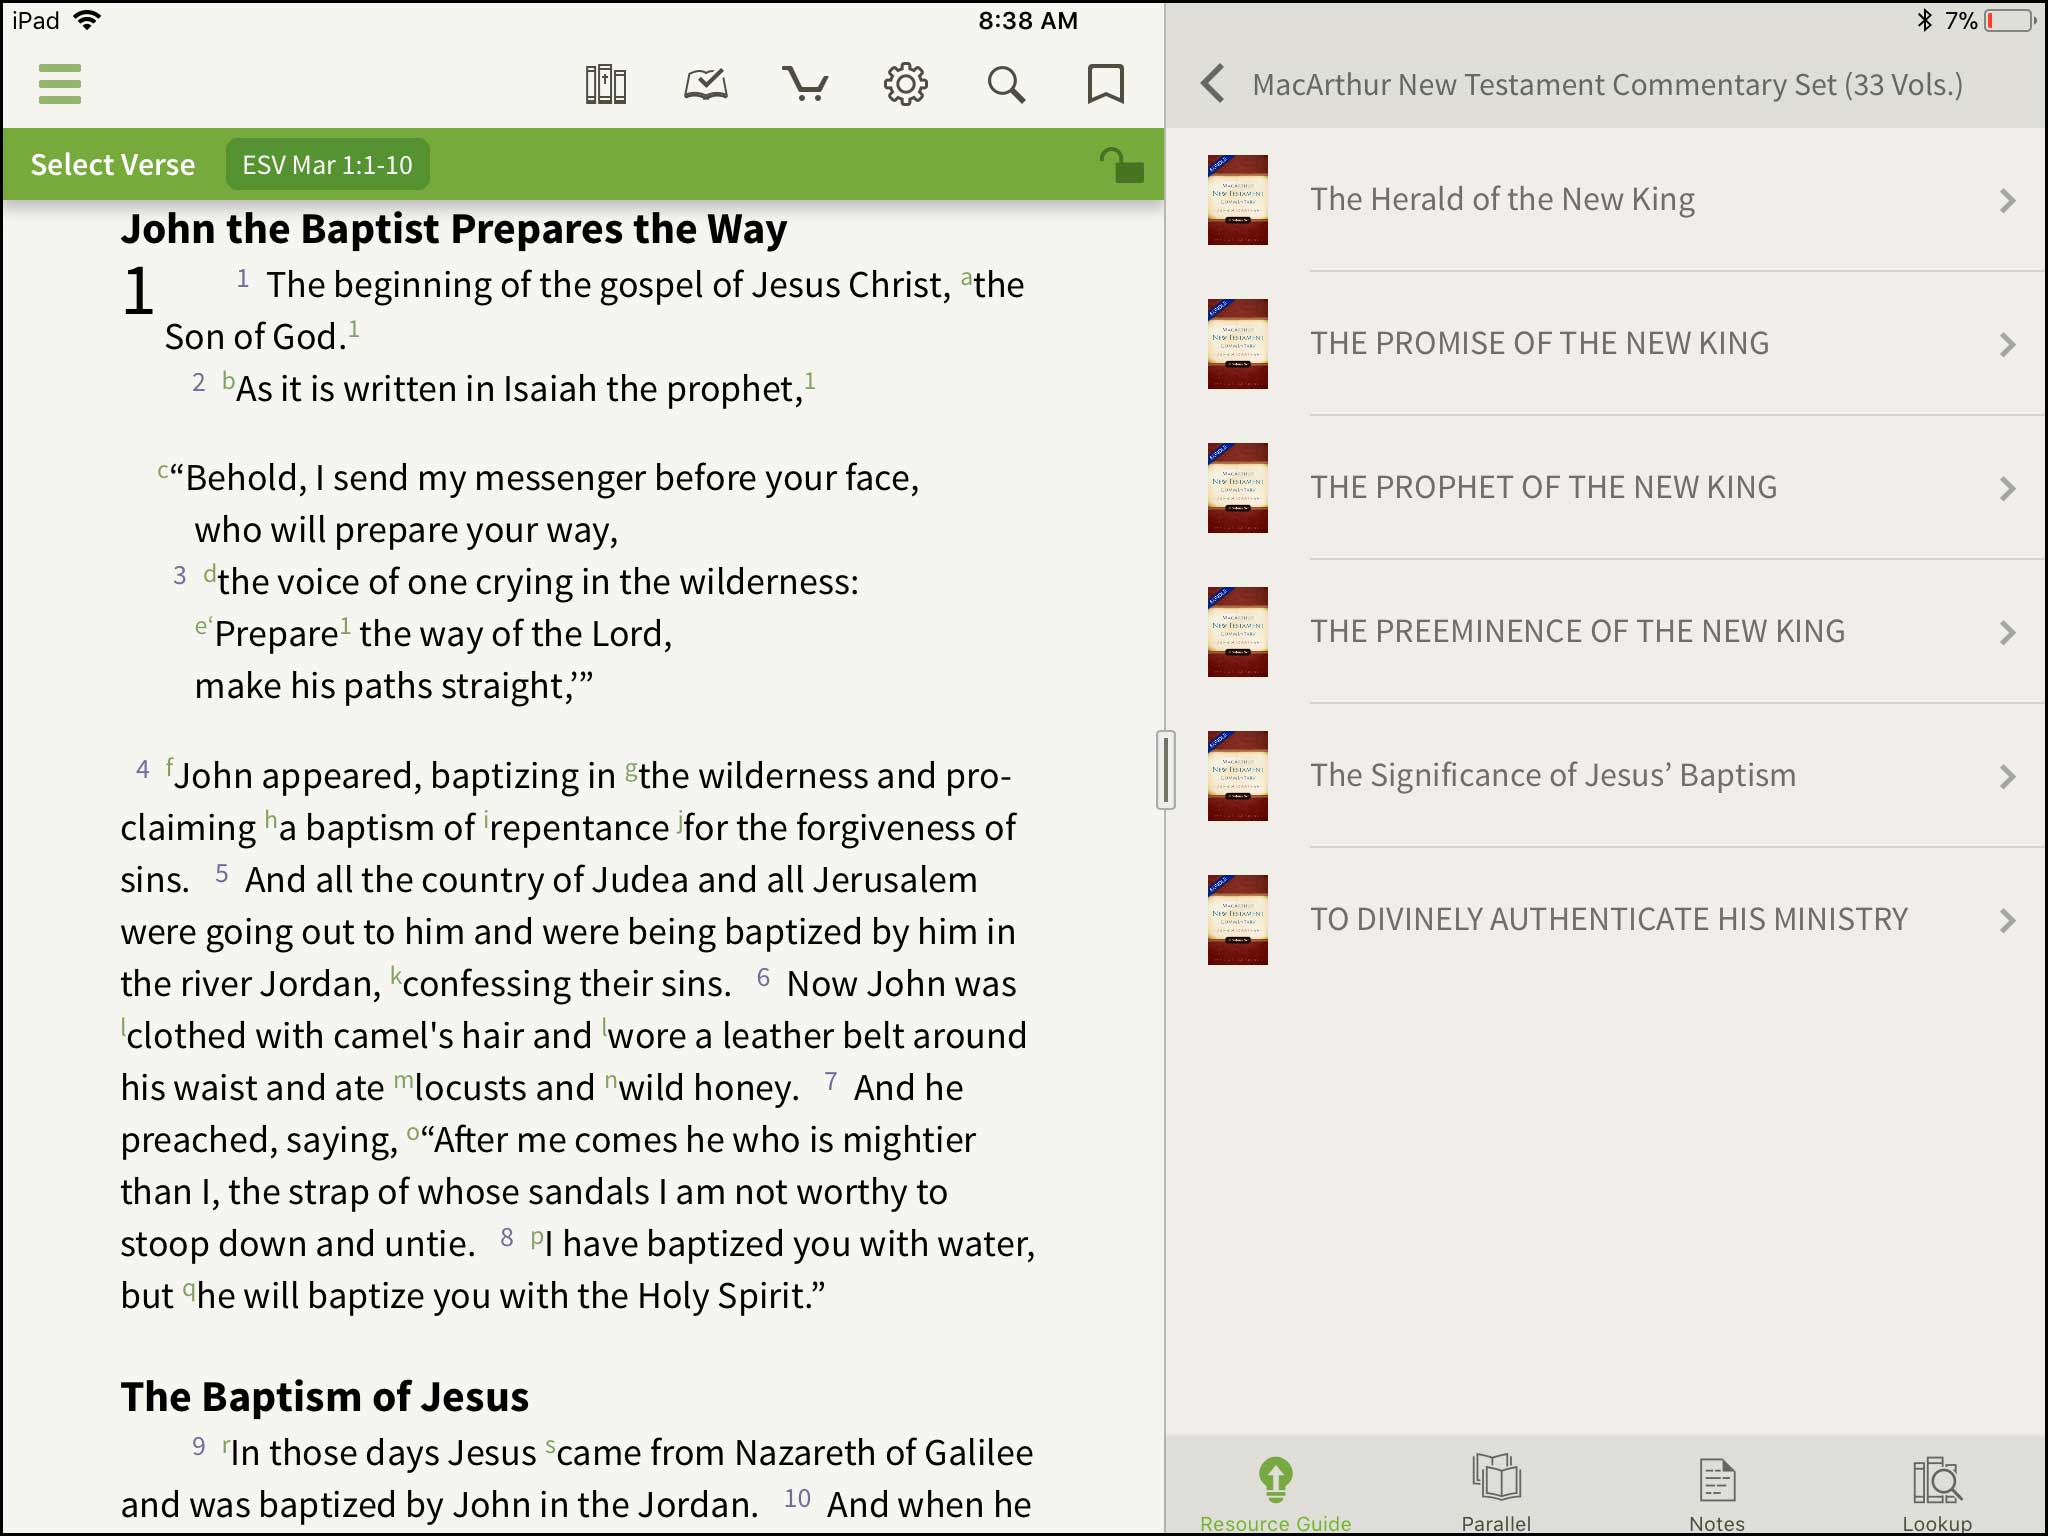Image resolution: width=2048 pixels, height=1536 pixels.
Task: Tap cross-reference 's' before 'came from Nazareth'
Action: pyautogui.click(x=550, y=1446)
